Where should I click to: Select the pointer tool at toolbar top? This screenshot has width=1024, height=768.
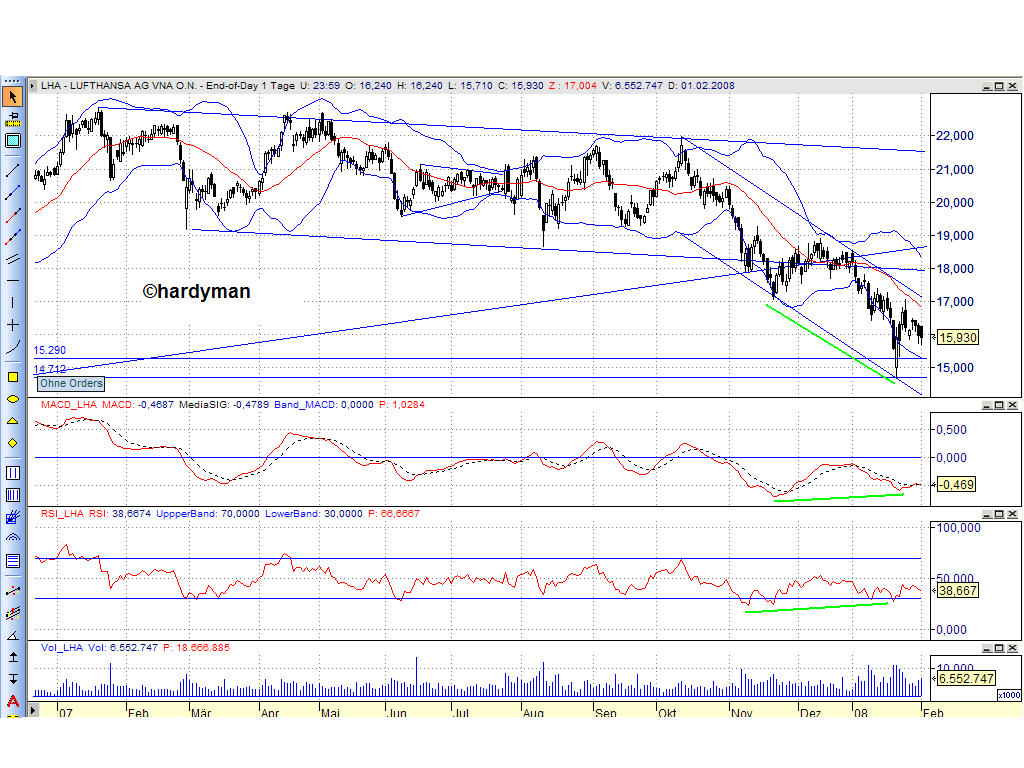click(x=13, y=95)
